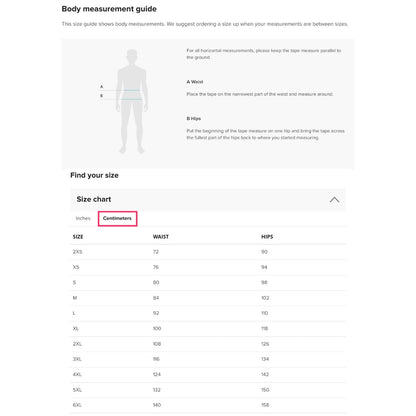The height and width of the screenshot is (416, 416).
Task: Select the Centimeters tab
Action: tap(117, 218)
